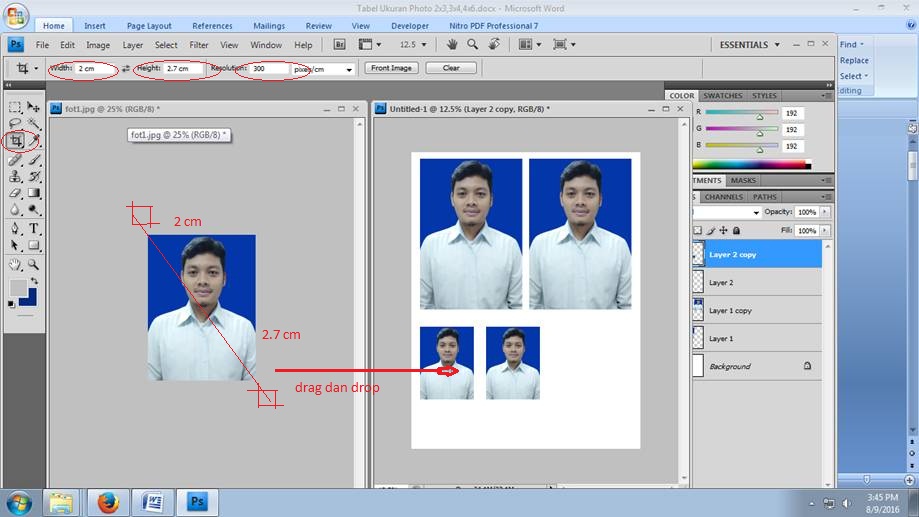Viewport: 919px width, 517px height.
Task: Pick the Rectangular Marquee tool
Action: click(x=16, y=106)
